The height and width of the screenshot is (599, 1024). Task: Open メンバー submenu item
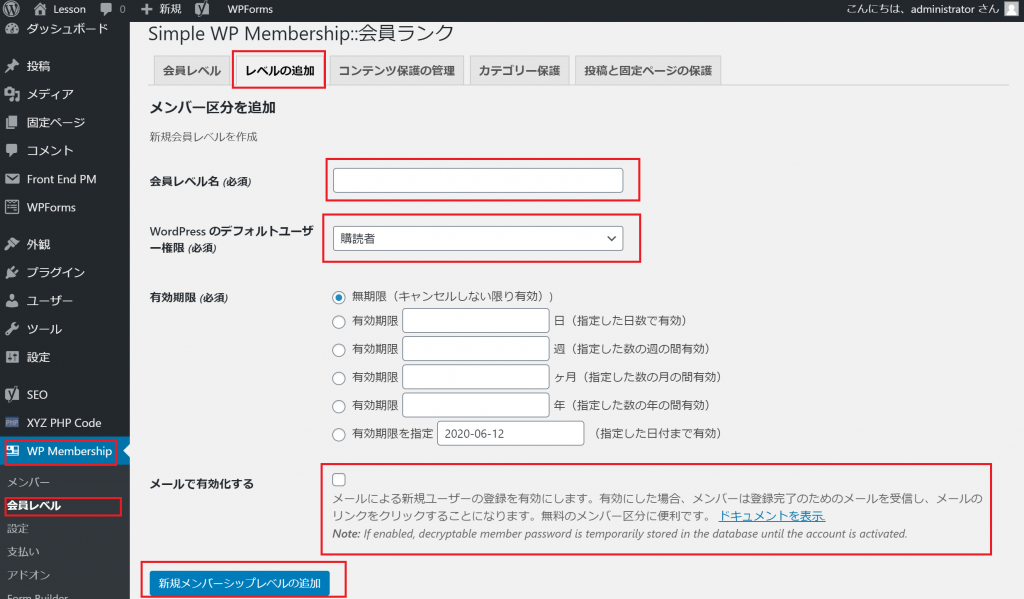tap(28, 482)
